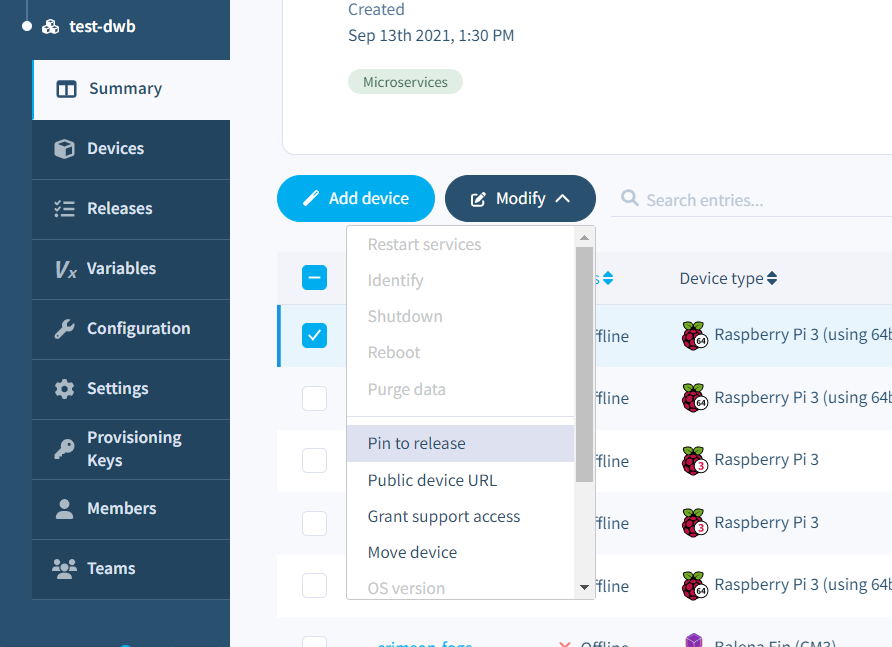892x647 pixels.
Task: Sort by Device type column arrows
Action: [x=771, y=279]
